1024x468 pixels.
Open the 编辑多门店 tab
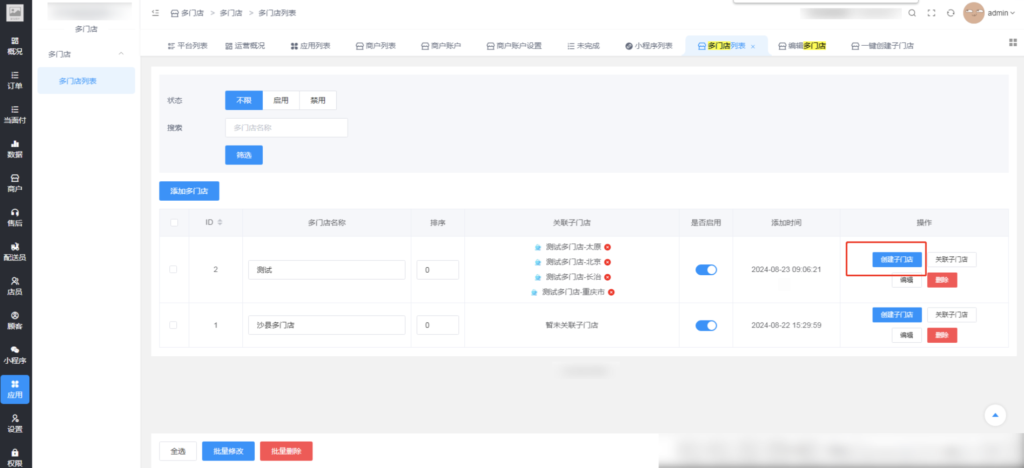tap(802, 46)
